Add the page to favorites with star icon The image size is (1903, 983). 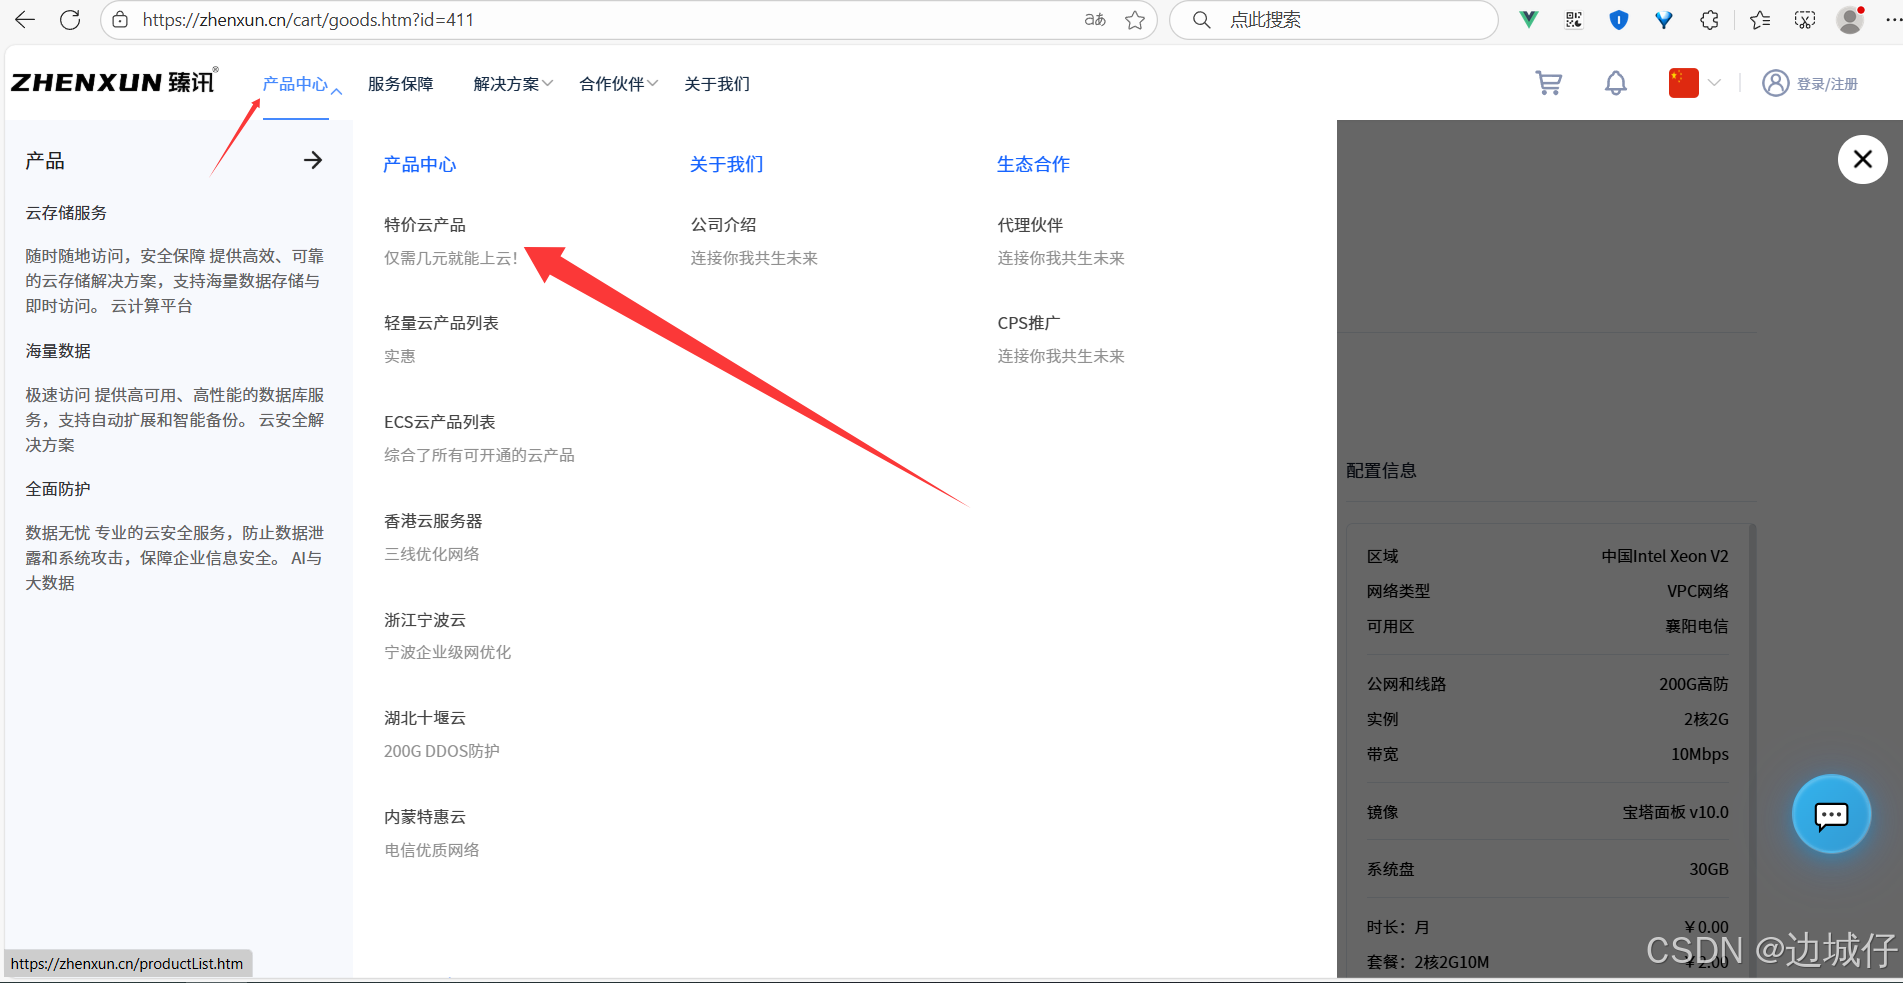point(1135,19)
